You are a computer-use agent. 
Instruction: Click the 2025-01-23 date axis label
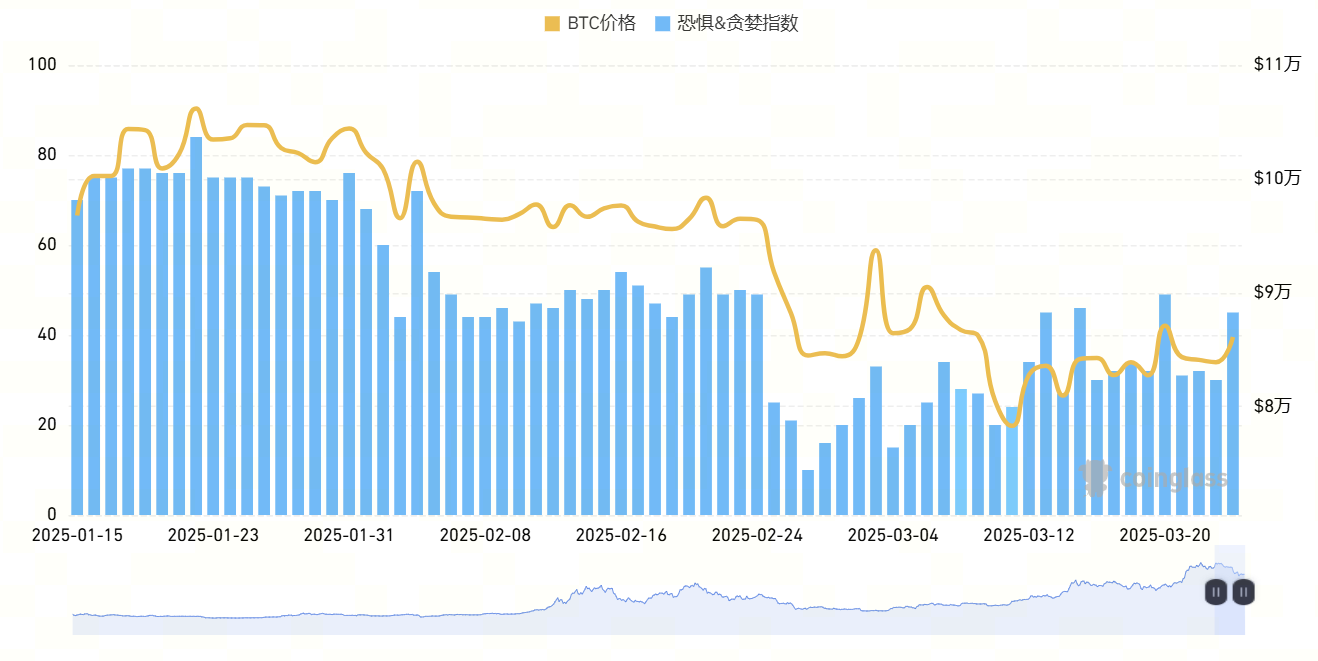[213, 535]
